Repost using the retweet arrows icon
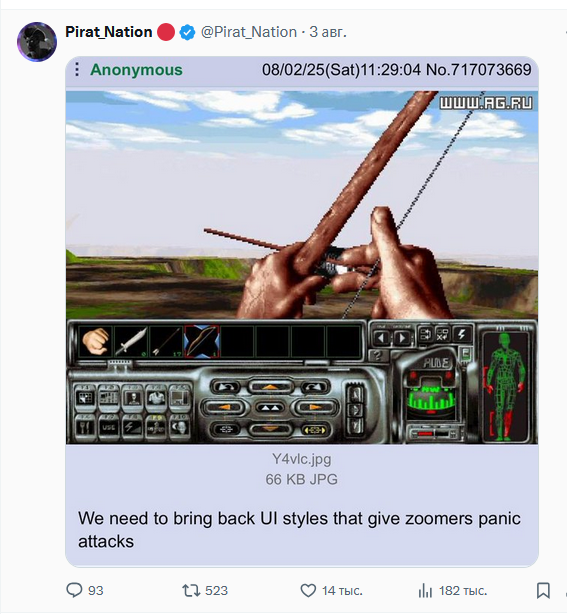This screenshot has width=567, height=614. pyautogui.click(x=191, y=590)
